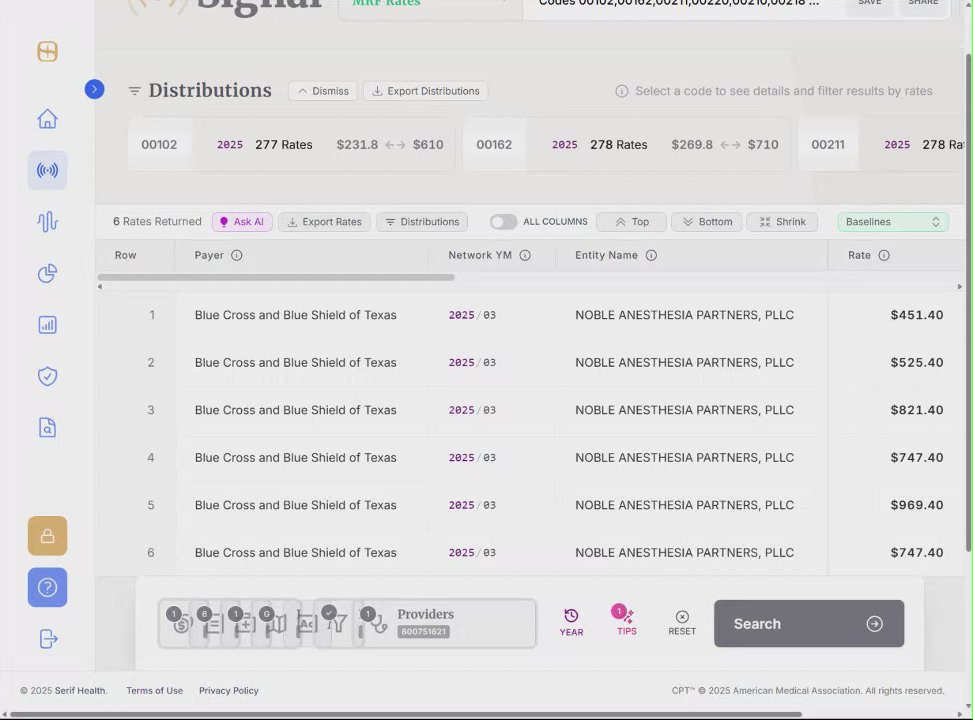Click the logout icon in sidebar
The width and height of the screenshot is (973, 720).
click(x=48, y=639)
